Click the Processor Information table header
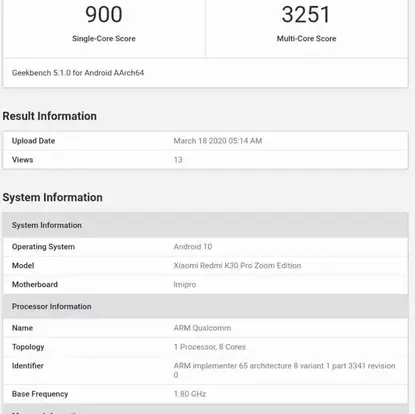 (x=205, y=306)
